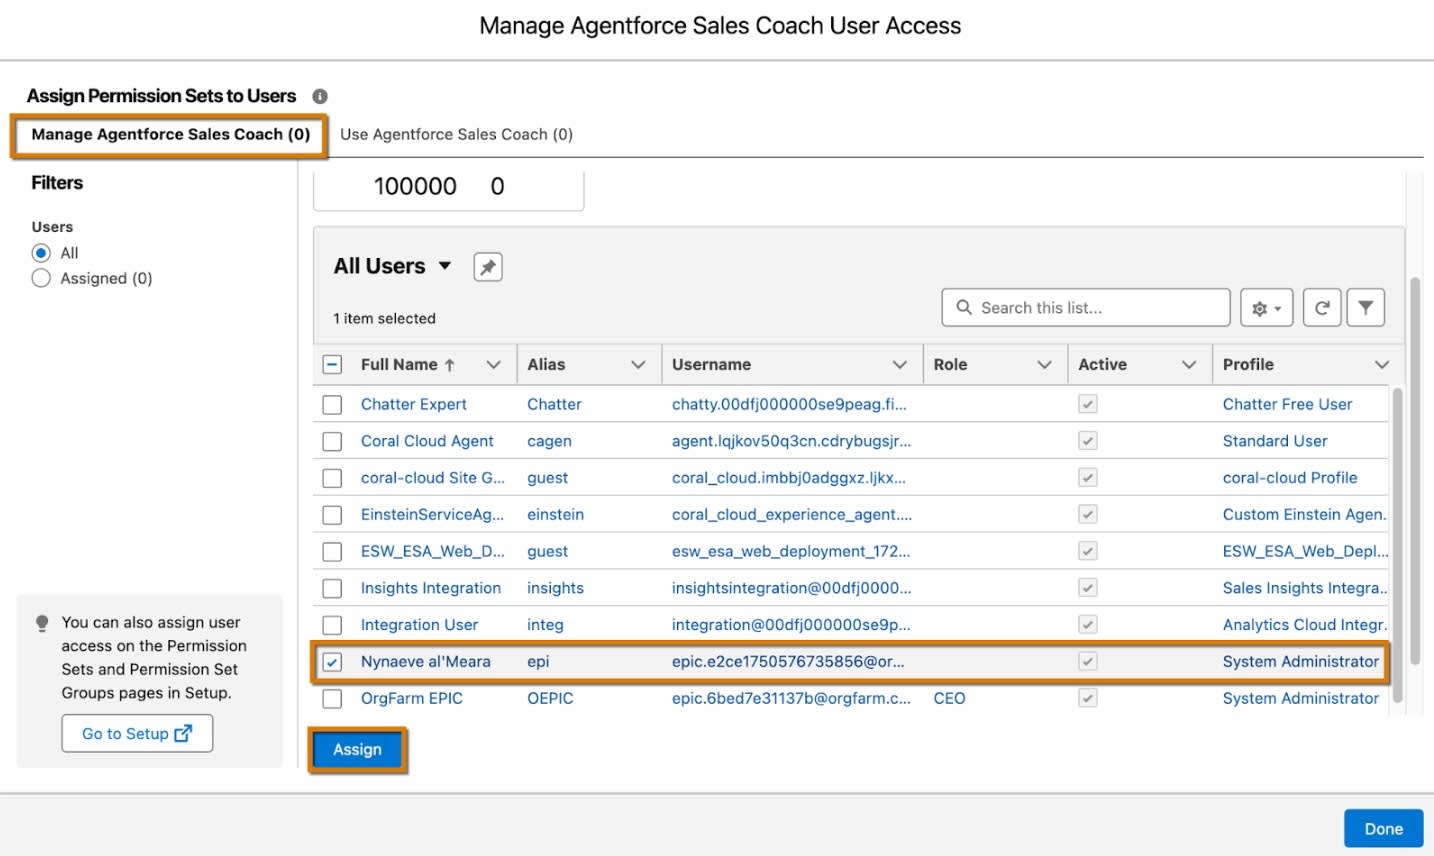This screenshot has width=1434, height=856.
Task: Open the All Users list view dropdown
Action: click(445, 266)
